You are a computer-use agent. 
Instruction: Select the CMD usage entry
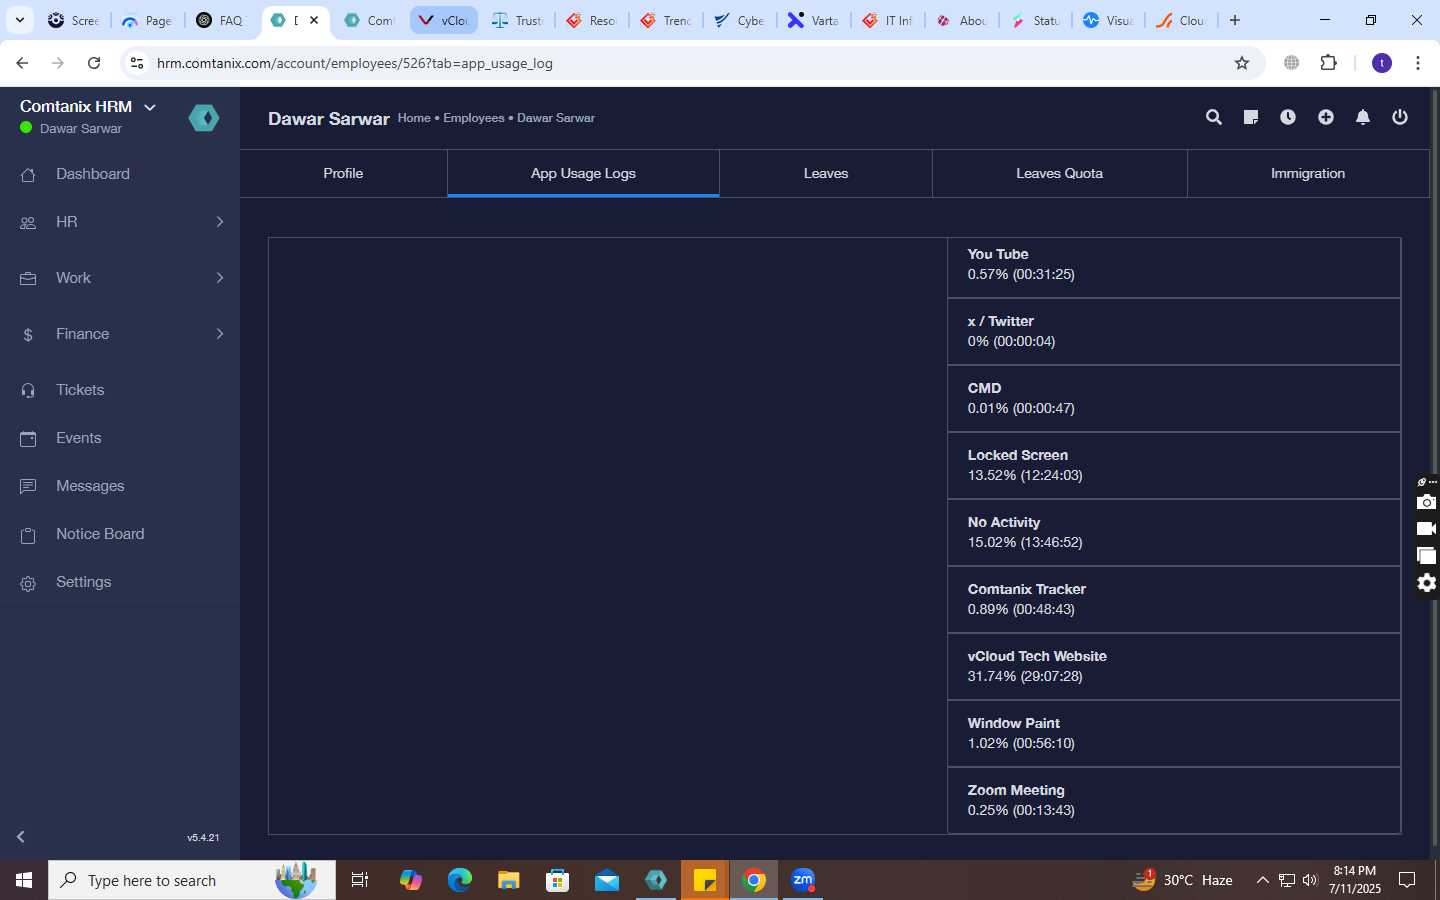[x=1174, y=398]
